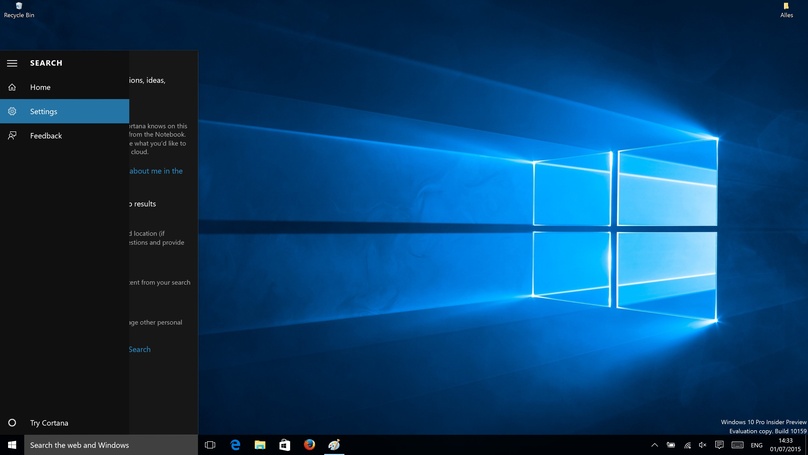Show hidden system tray icons

pyautogui.click(x=654, y=445)
